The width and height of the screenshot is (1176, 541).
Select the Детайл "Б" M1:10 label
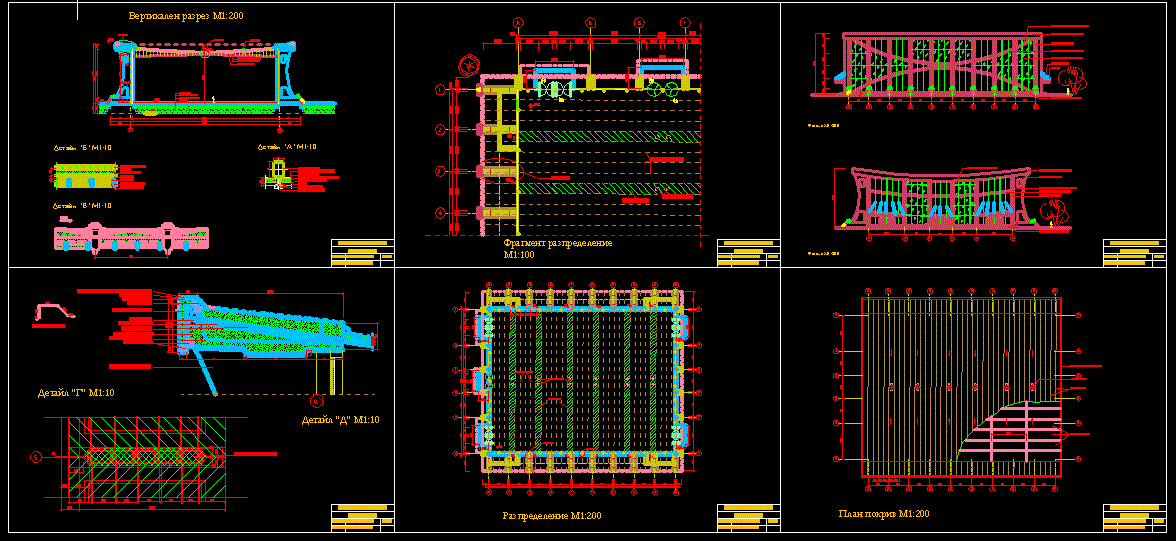[x=83, y=147]
